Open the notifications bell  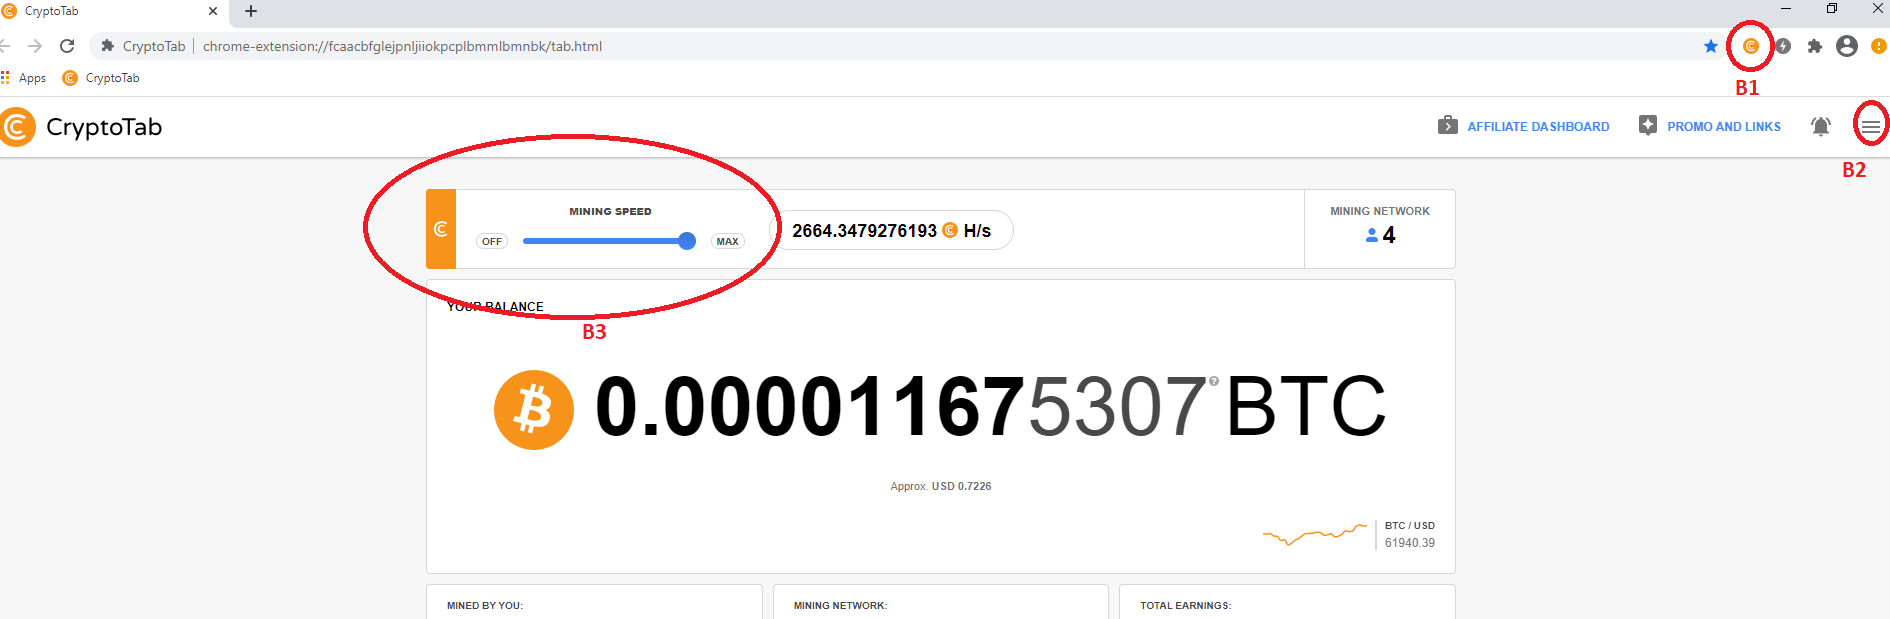tap(1821, 126)
